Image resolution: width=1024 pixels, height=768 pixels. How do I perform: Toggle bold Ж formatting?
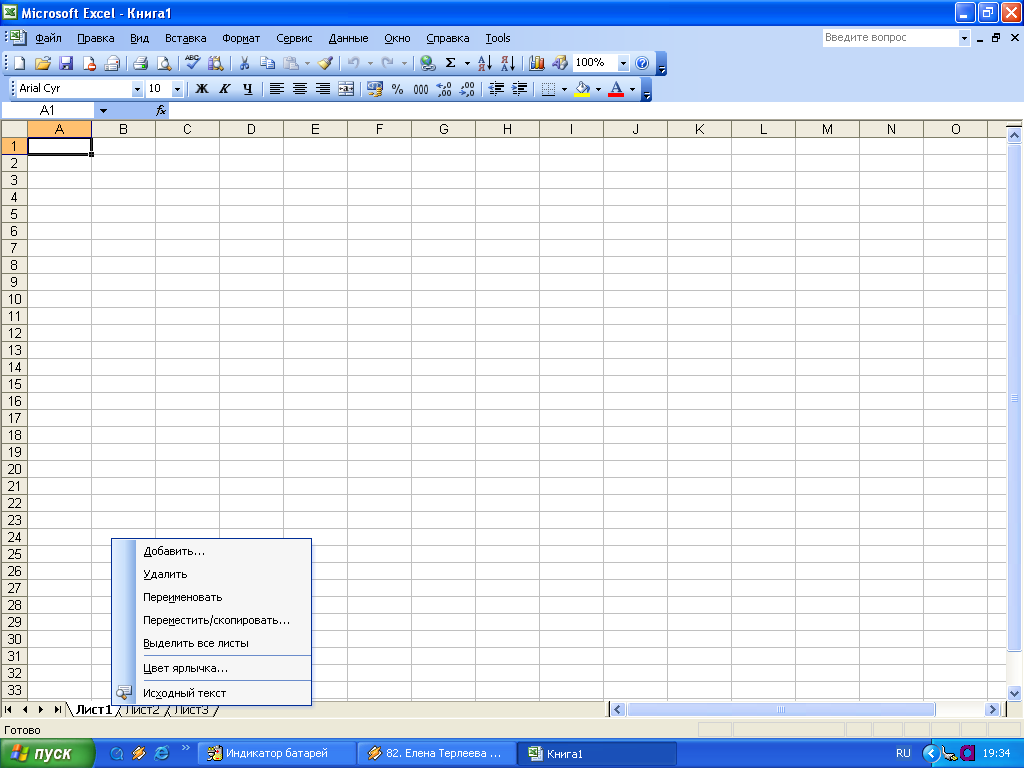(202, 89)
